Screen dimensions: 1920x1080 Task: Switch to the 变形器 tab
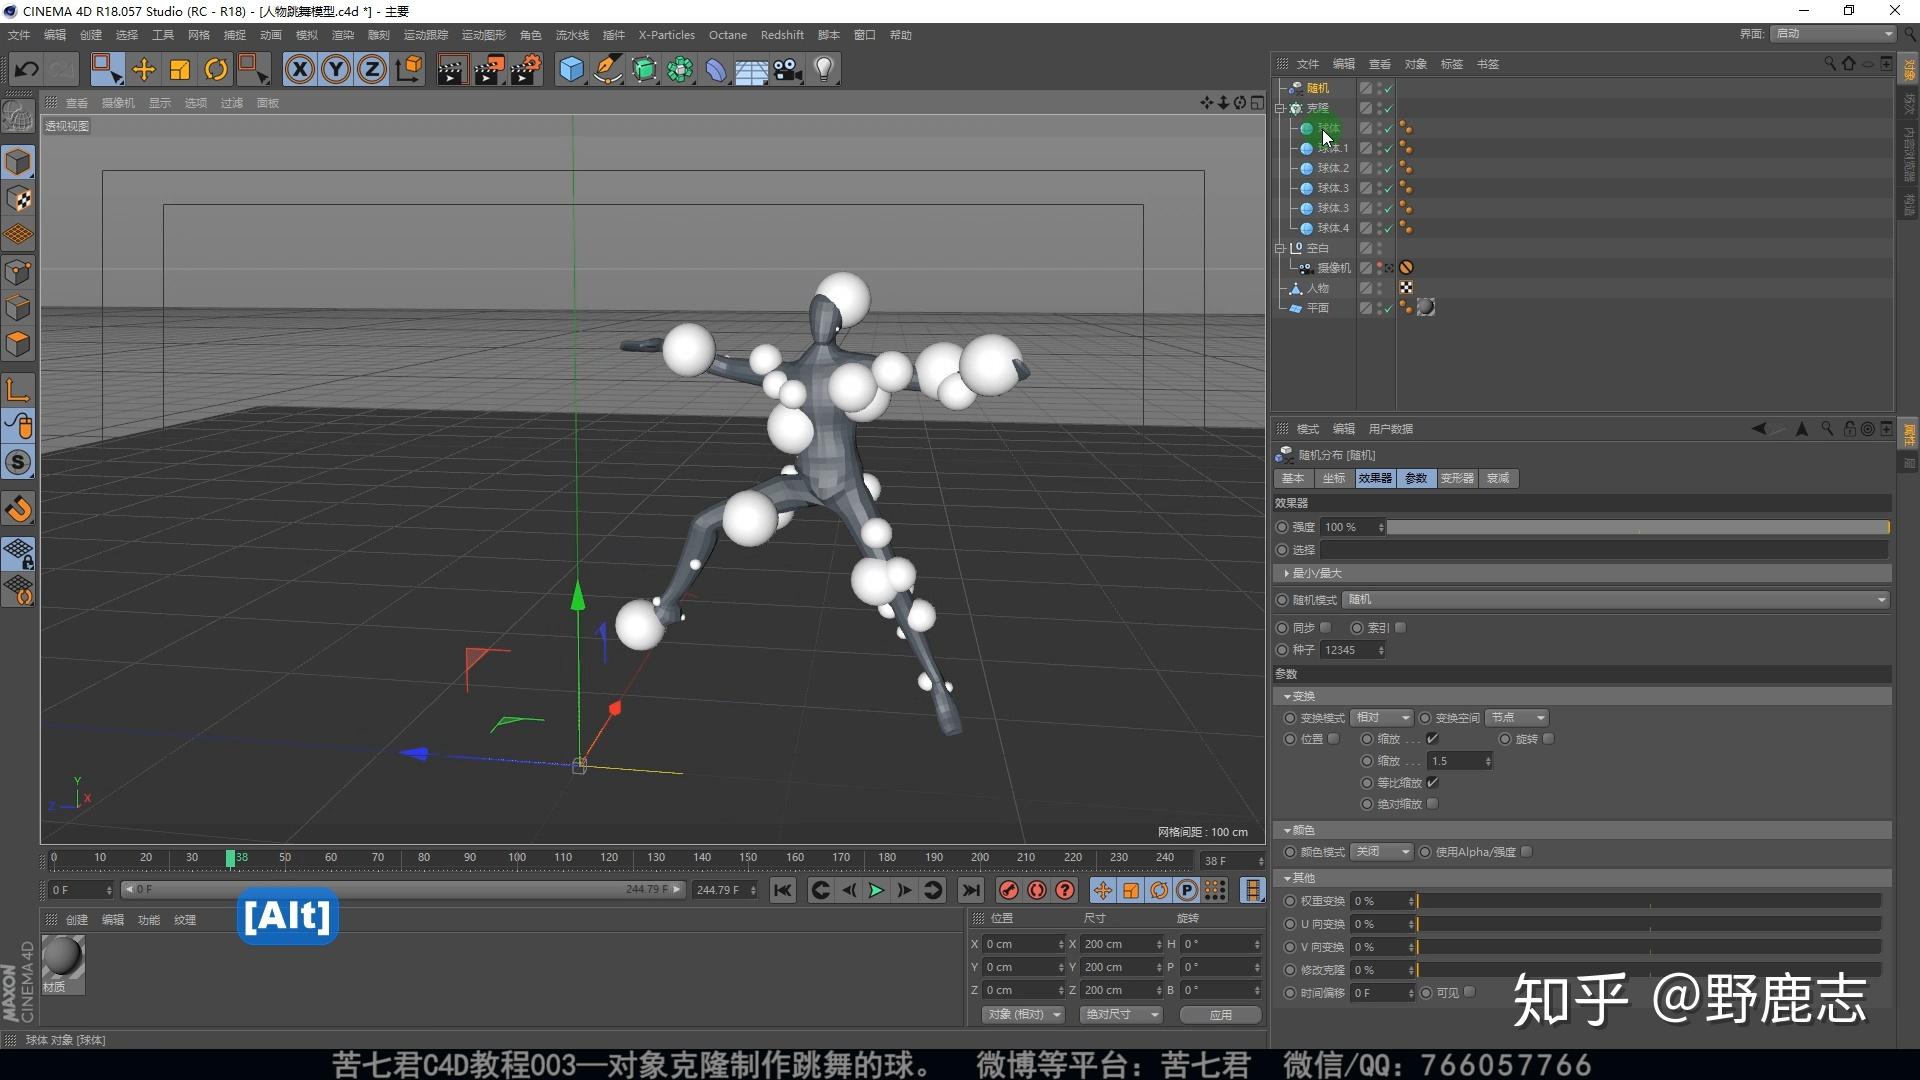(x=1457, y=478)
